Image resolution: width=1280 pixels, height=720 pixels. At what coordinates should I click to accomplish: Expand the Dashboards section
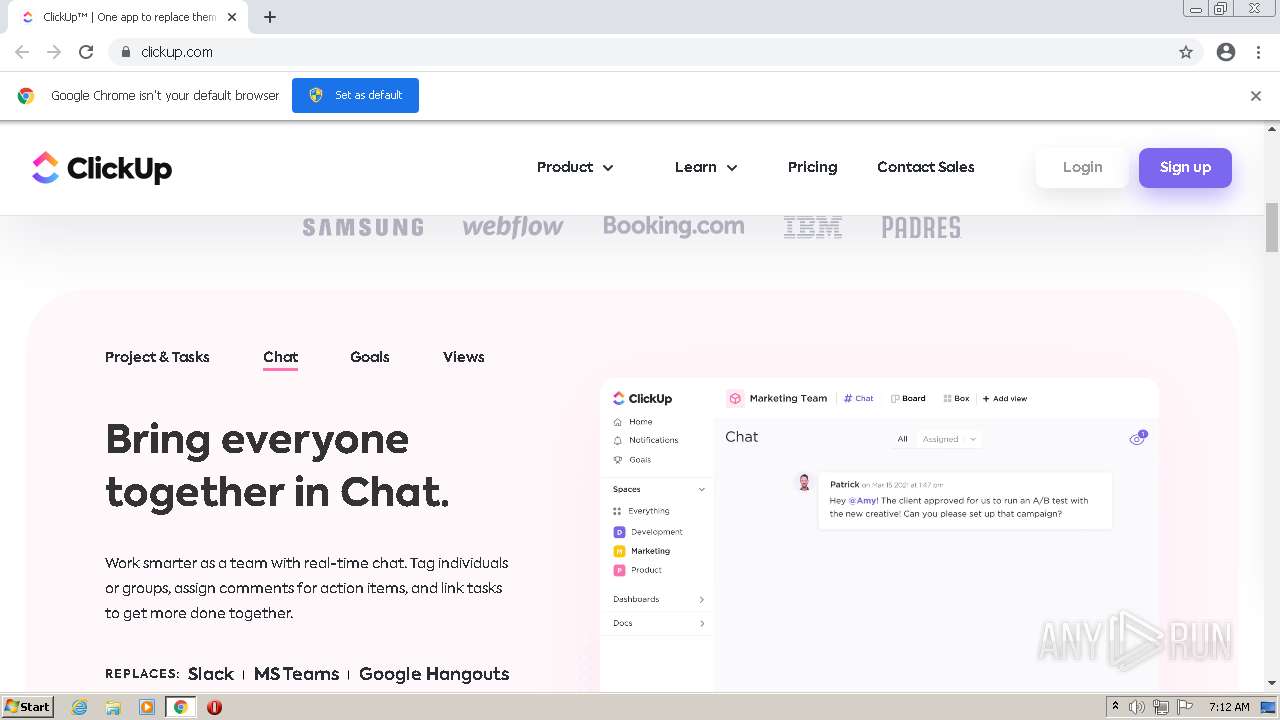(x=659, y=599)
